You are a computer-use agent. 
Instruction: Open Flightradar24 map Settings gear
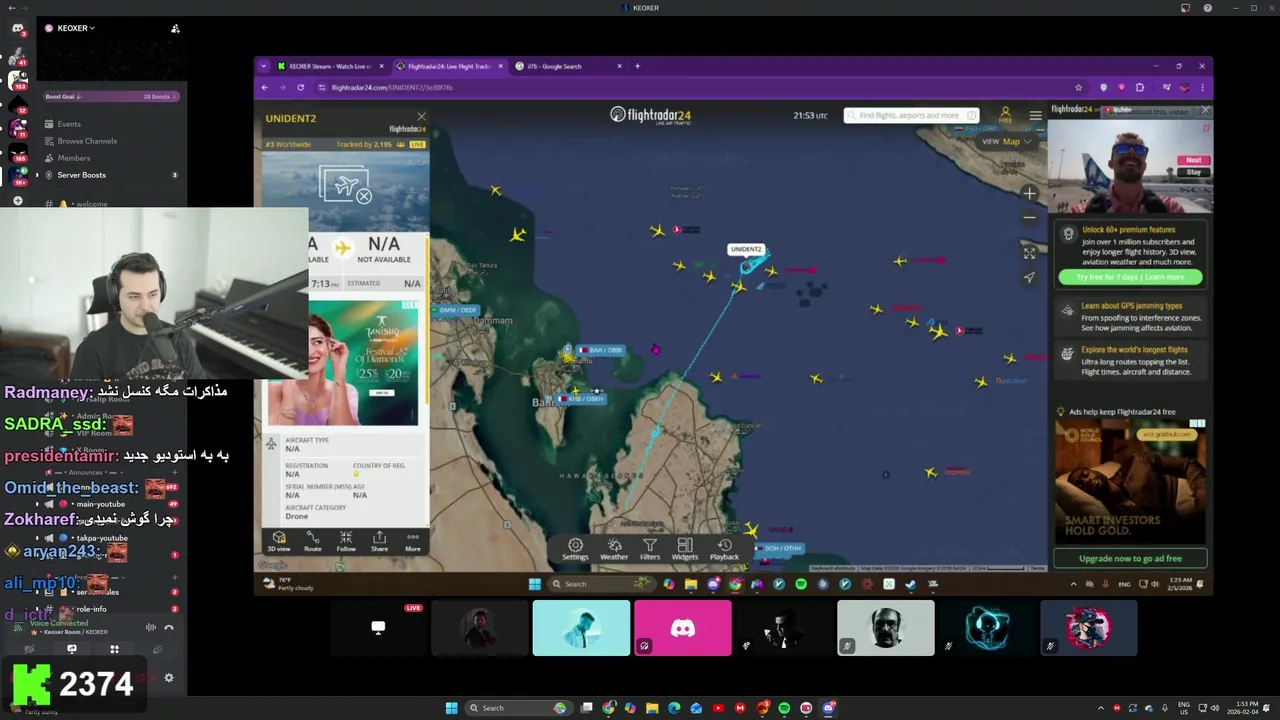click(575, 550)
